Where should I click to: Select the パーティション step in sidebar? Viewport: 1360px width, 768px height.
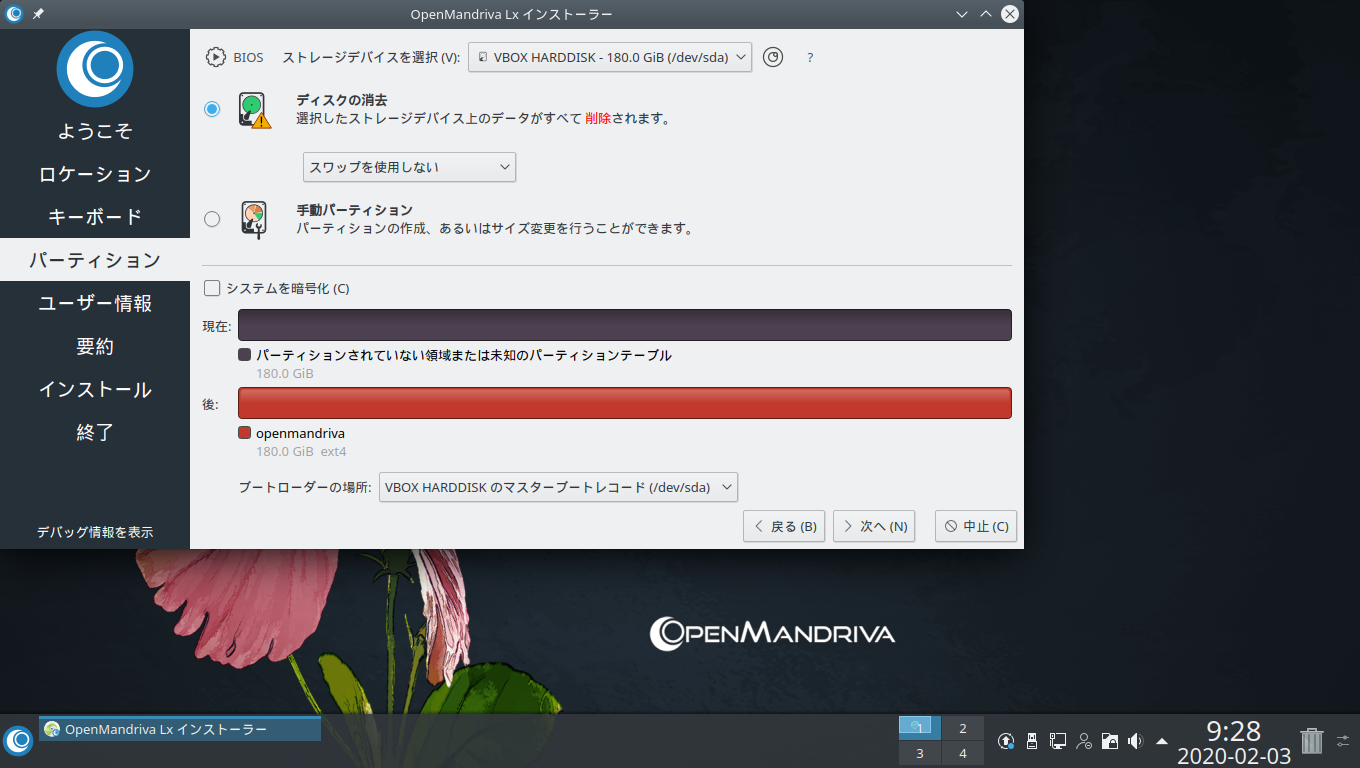click(x=95, y=260)
